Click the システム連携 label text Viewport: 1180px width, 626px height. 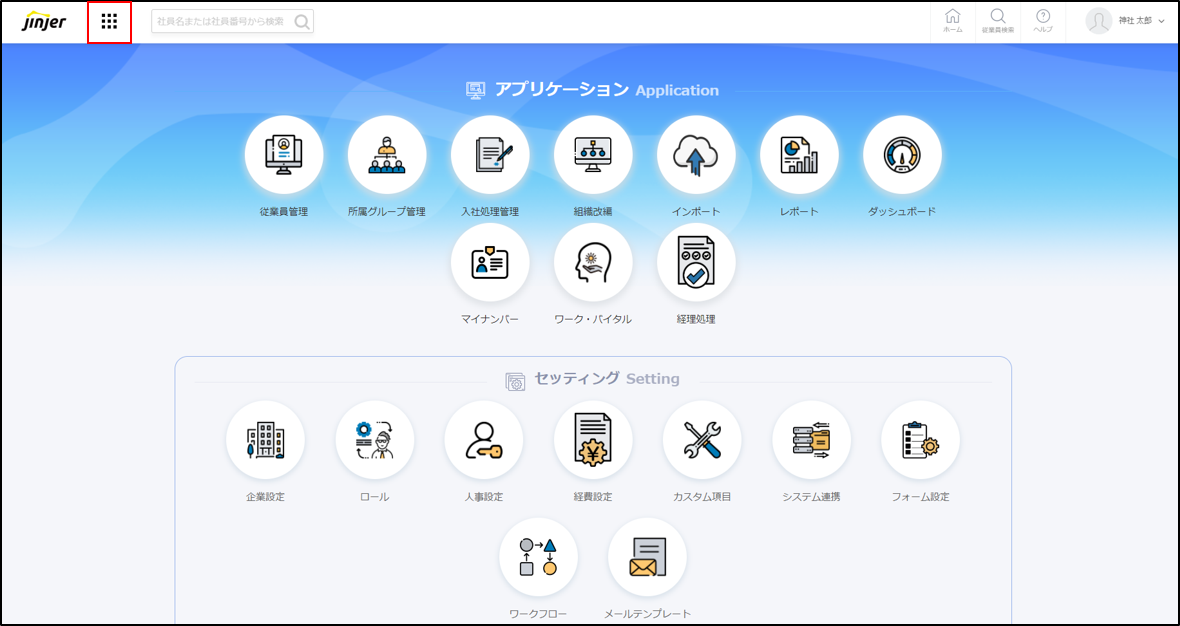pos(811,497)
